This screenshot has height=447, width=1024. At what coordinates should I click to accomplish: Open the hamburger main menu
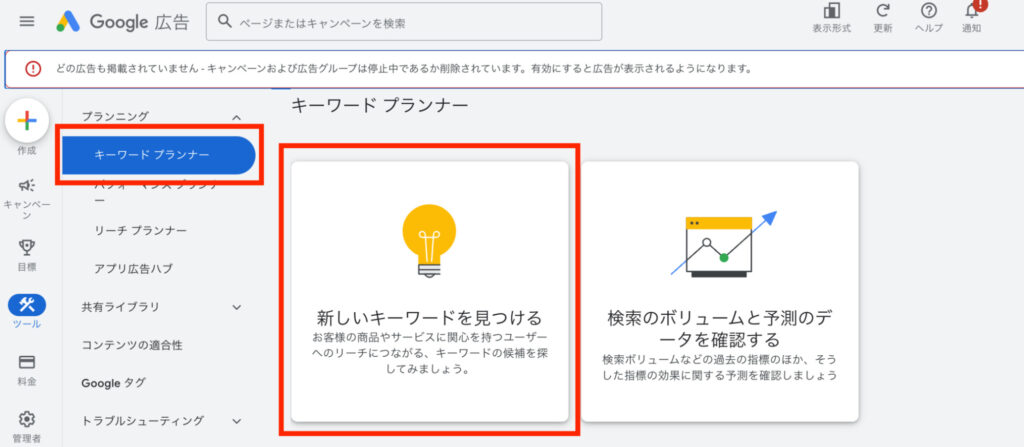[27, 22]
